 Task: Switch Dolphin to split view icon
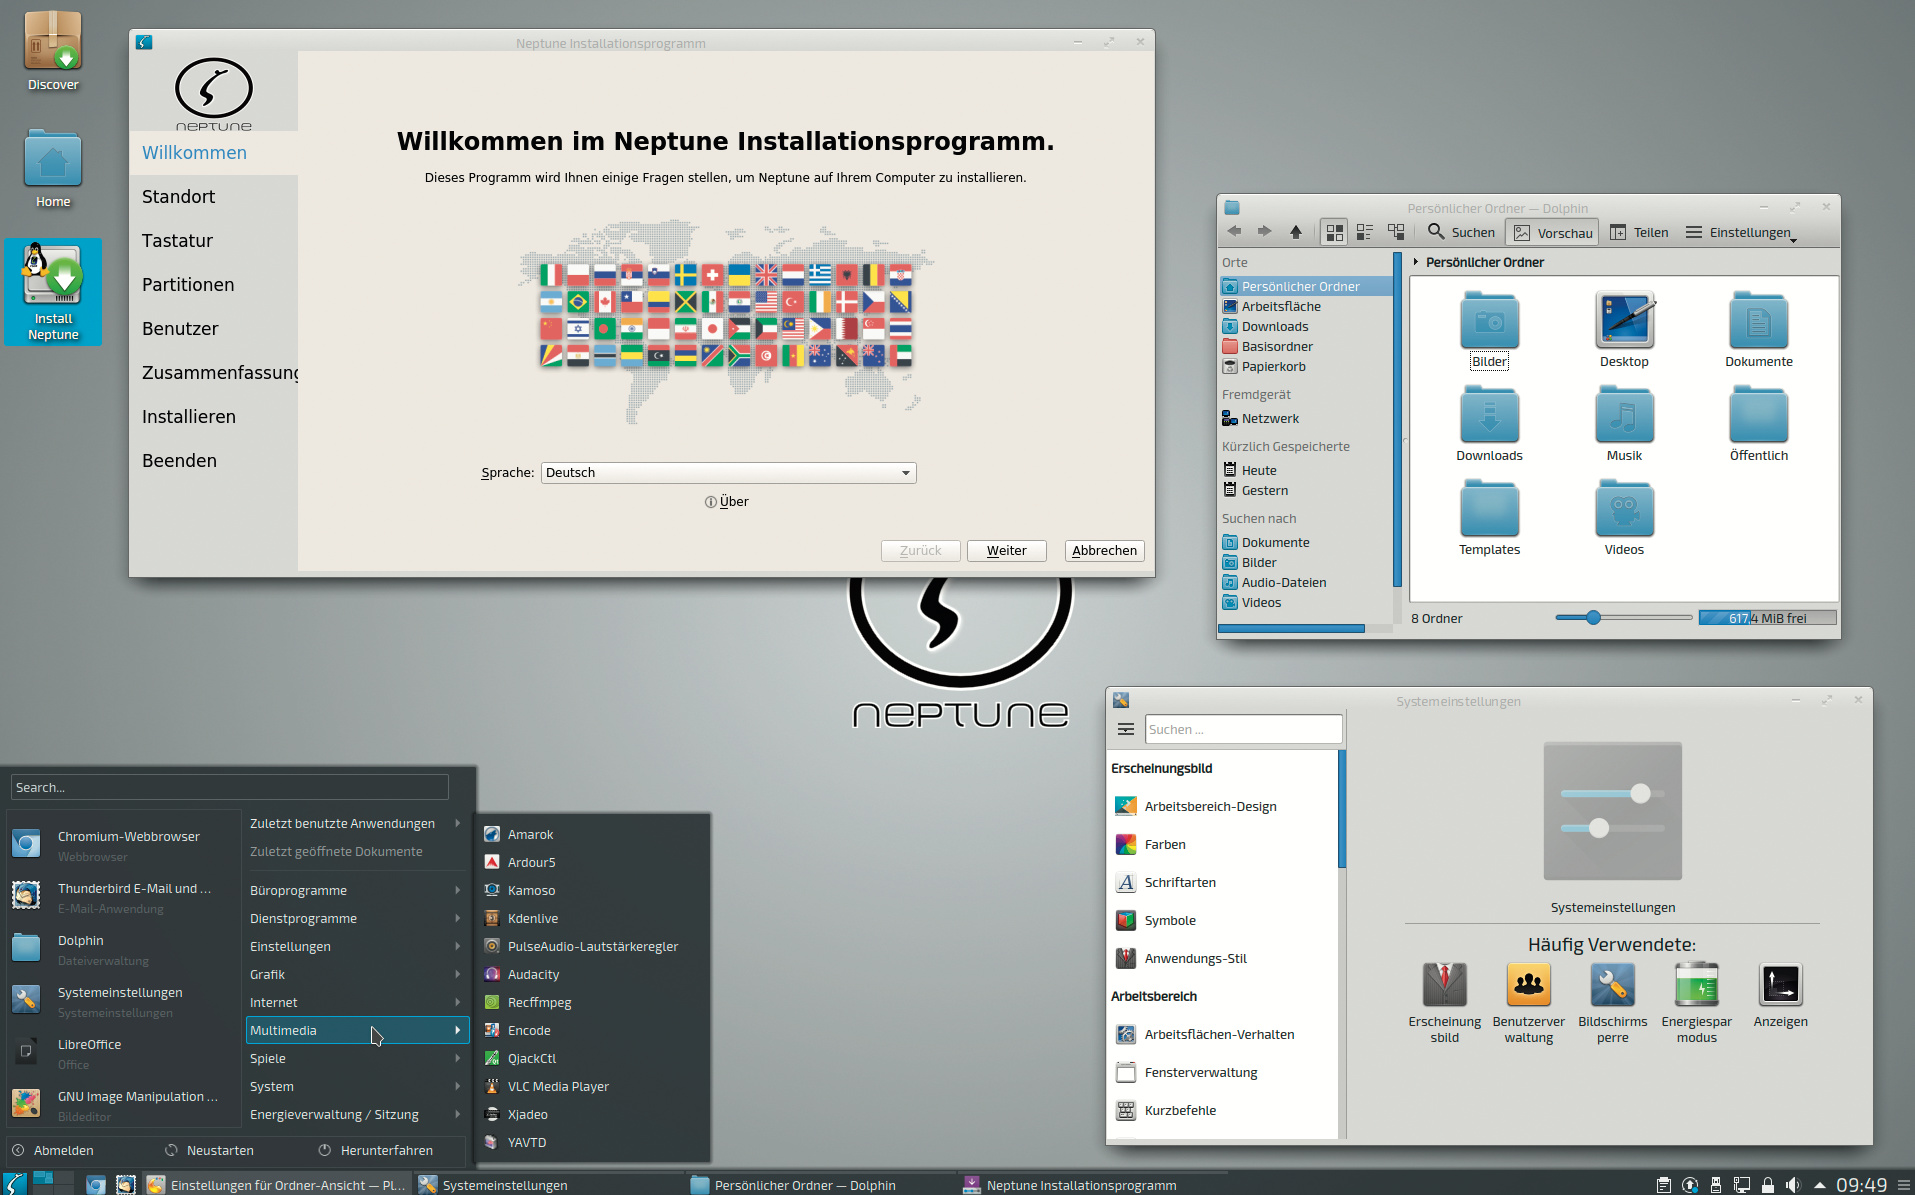pyautogui.click(x=1396, y=232)
